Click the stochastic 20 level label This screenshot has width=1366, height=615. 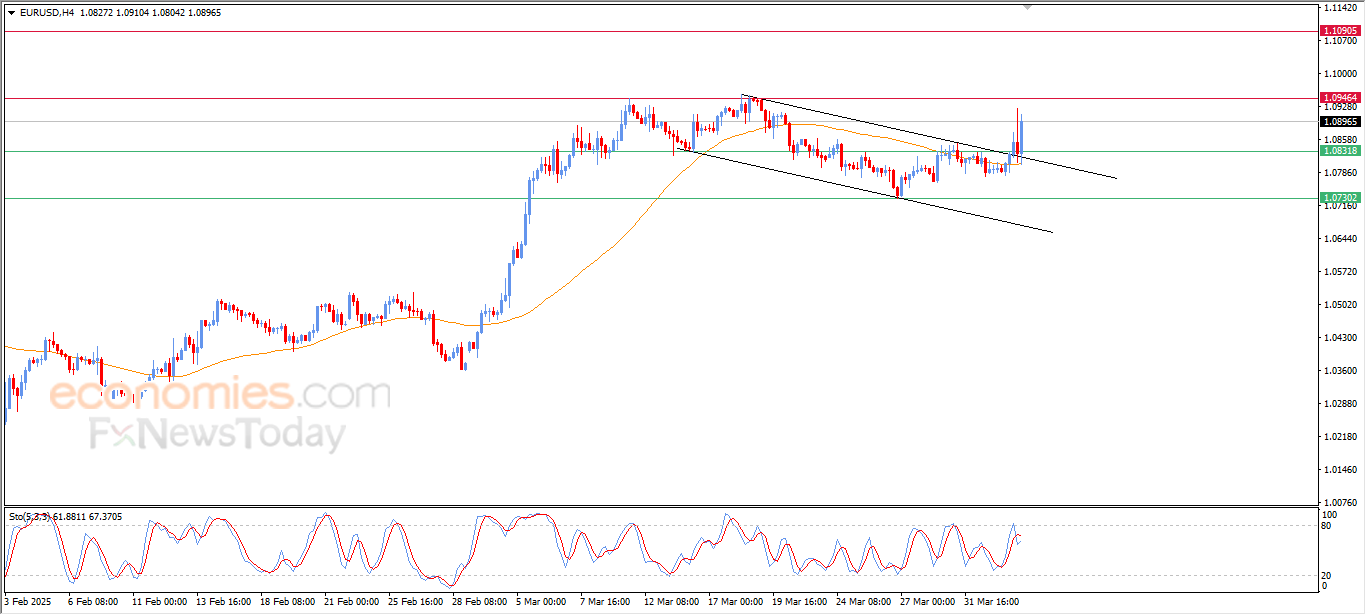(1326, 575)
